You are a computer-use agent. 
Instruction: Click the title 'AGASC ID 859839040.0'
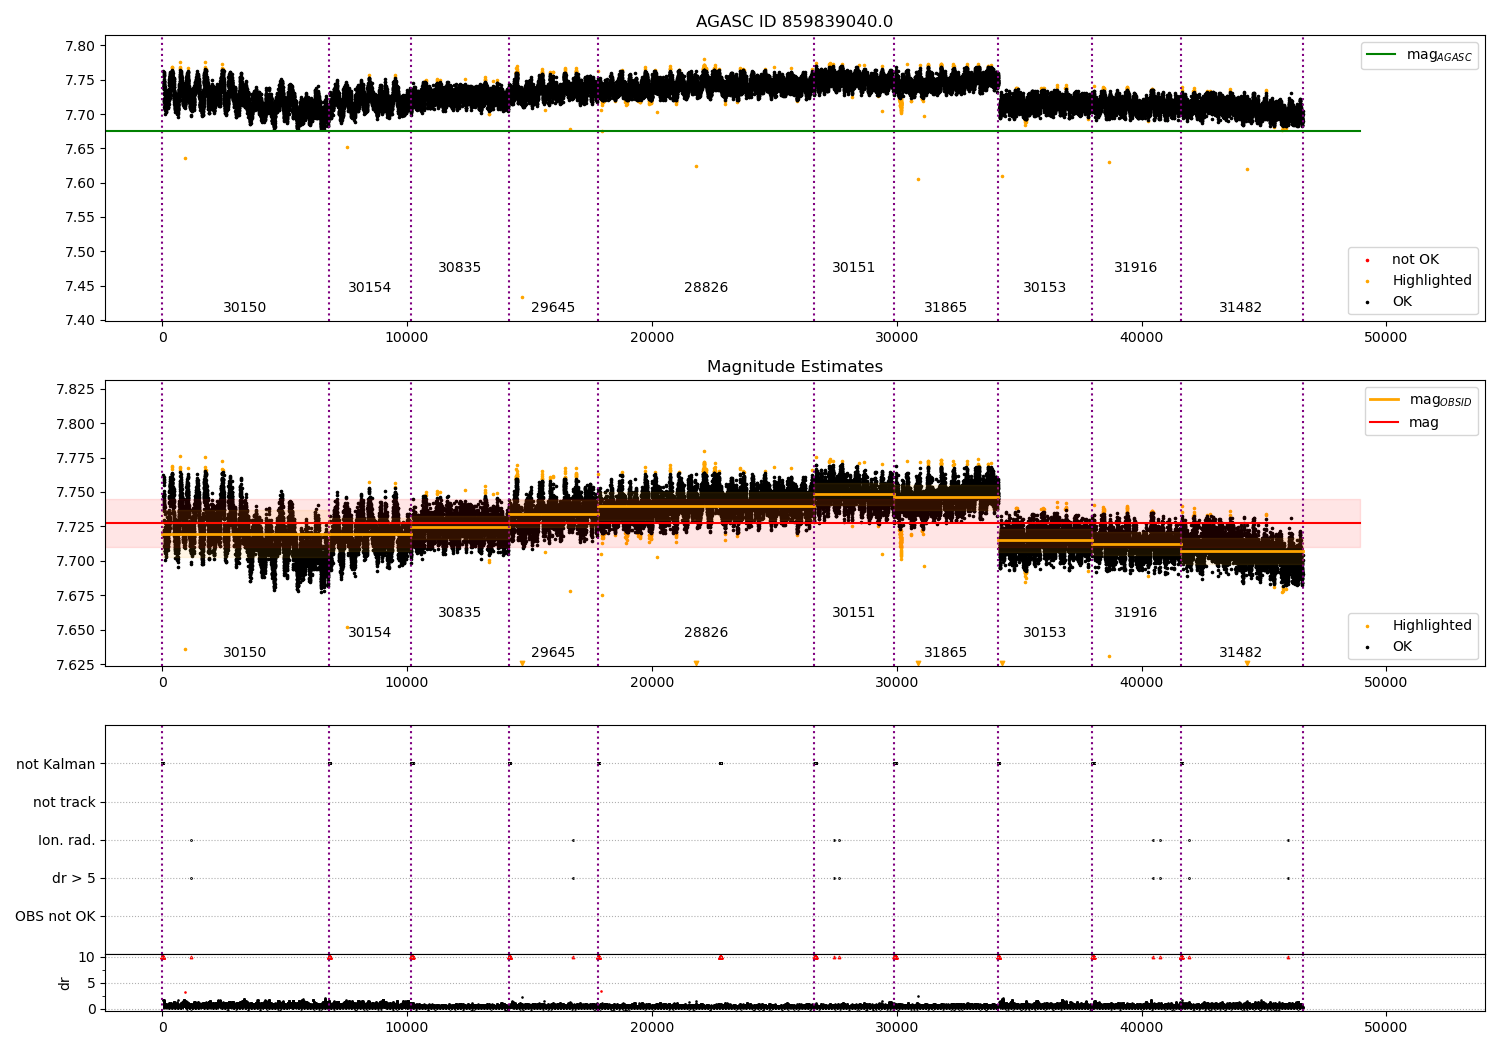pos(794,22)
